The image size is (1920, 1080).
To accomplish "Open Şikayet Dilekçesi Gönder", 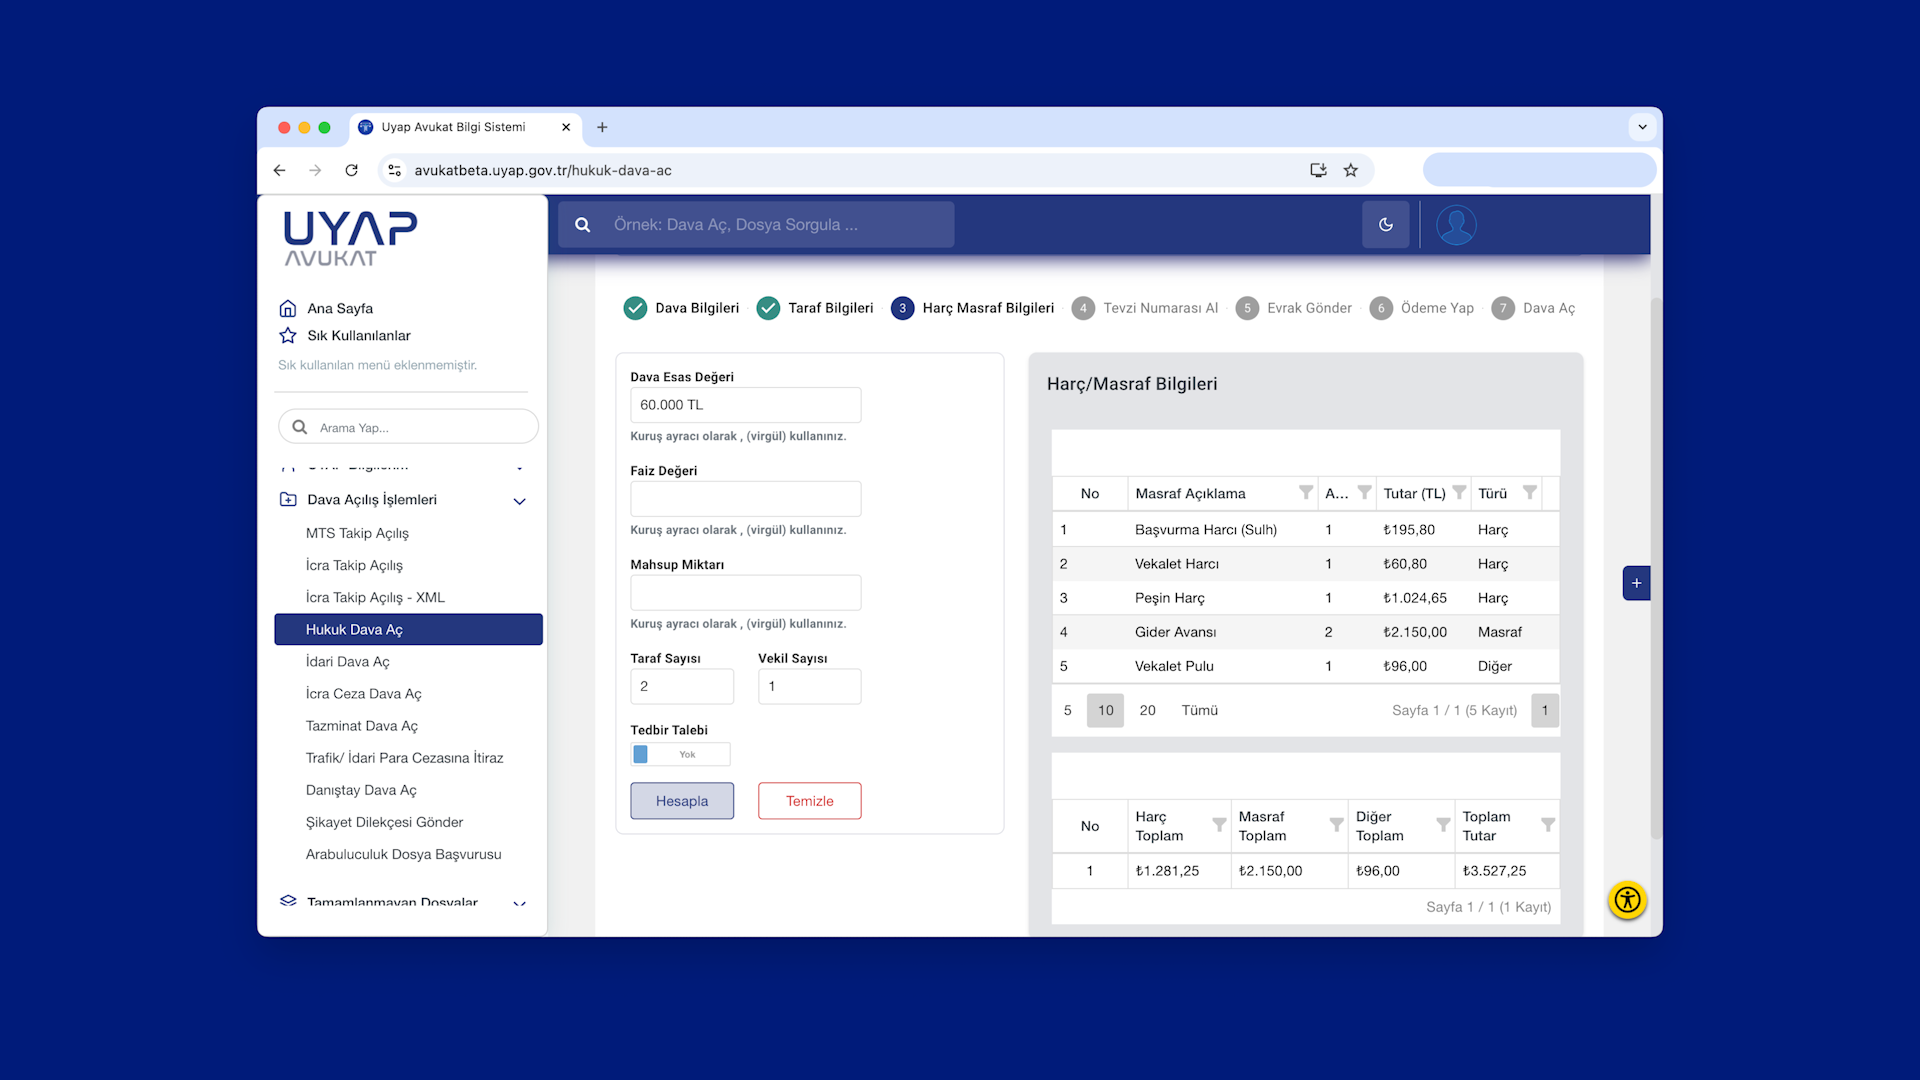I will pos(384,822).
